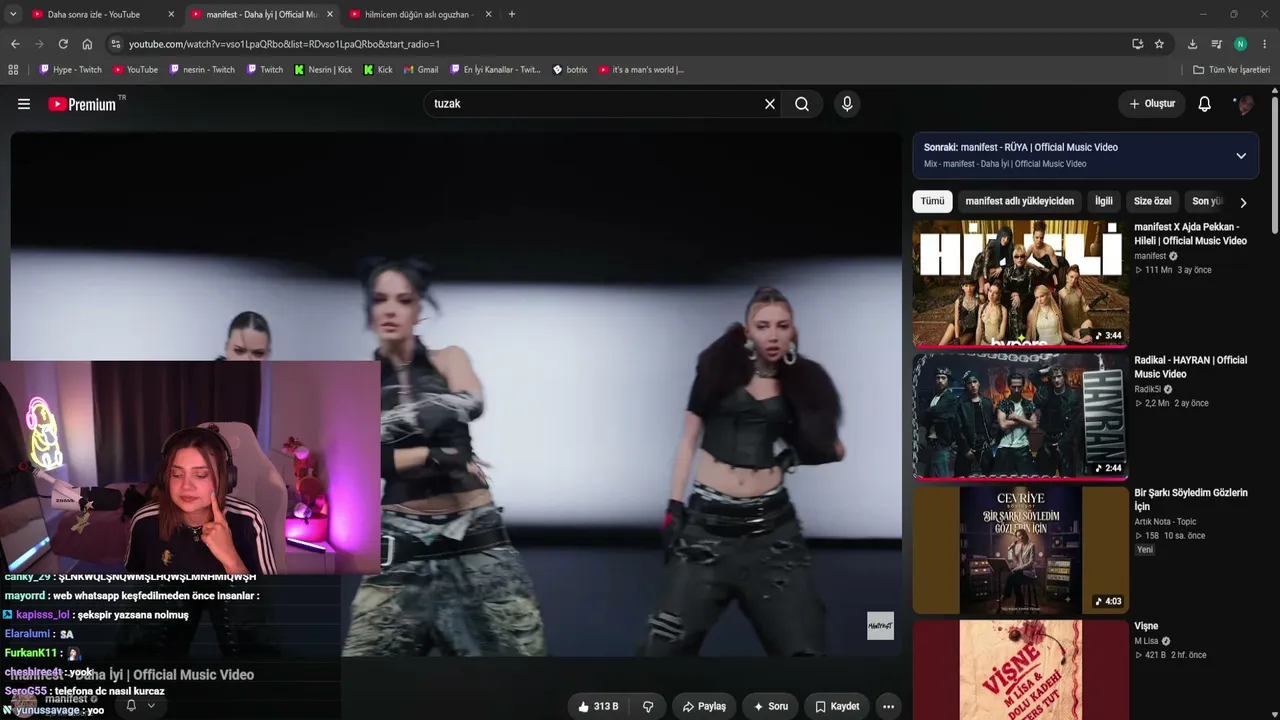Open the Vişne video thumbnail
The height and width of the screenshot is (720, 1280).
click(x=1020, y=669)
